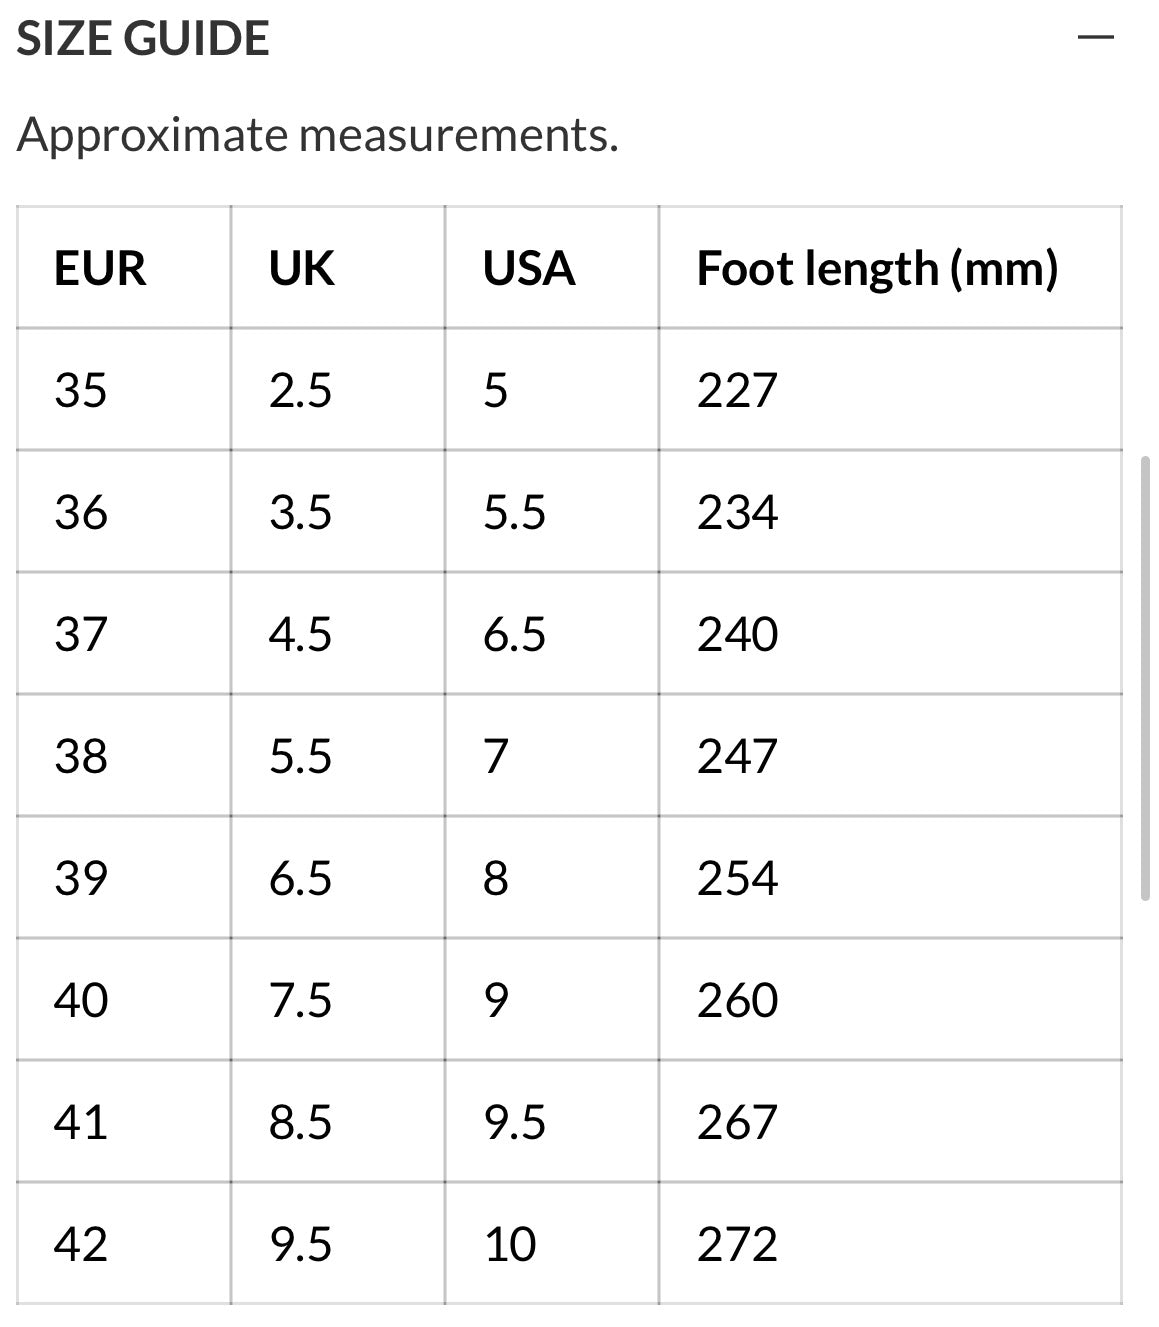
Task: Click the 227 foot length value
Action: (737, 390)
